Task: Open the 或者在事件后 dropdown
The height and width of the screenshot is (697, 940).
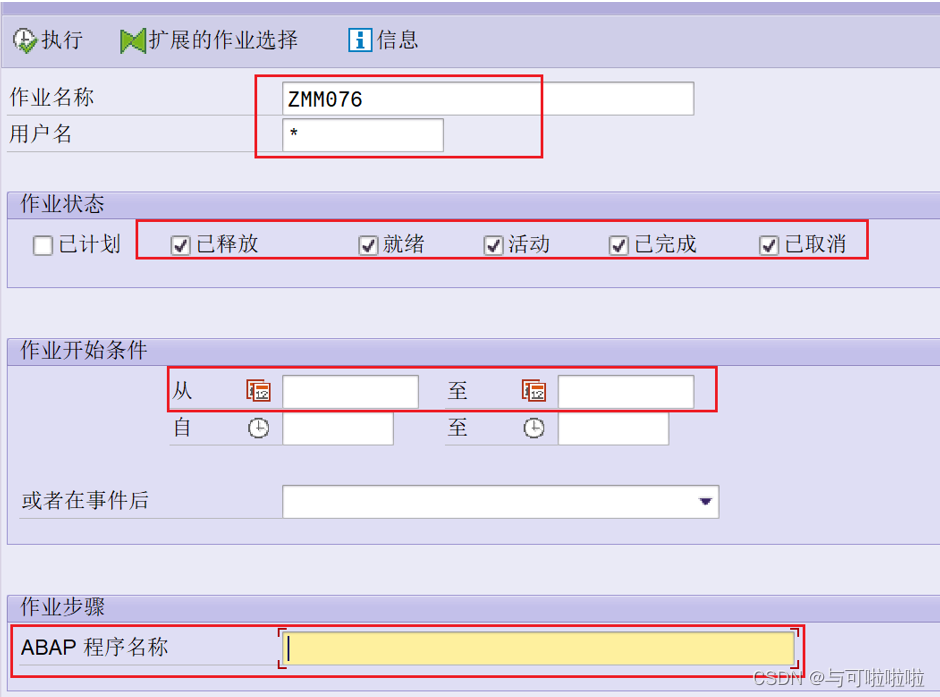Action: point(500,501)
